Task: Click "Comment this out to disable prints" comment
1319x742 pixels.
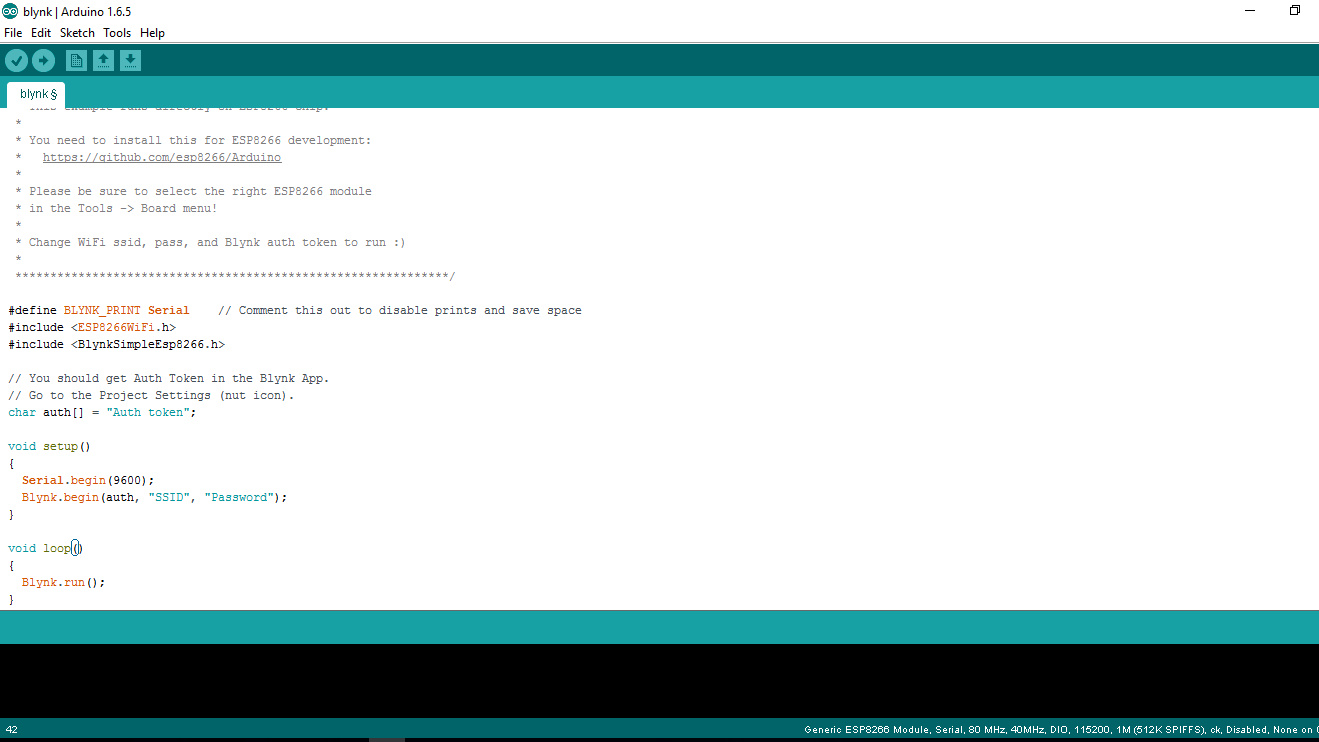Action: tap(399, 310)
